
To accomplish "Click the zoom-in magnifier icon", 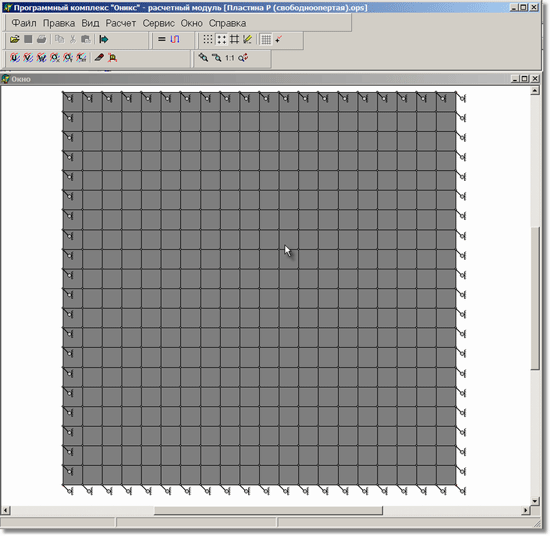I will point(203,58).
